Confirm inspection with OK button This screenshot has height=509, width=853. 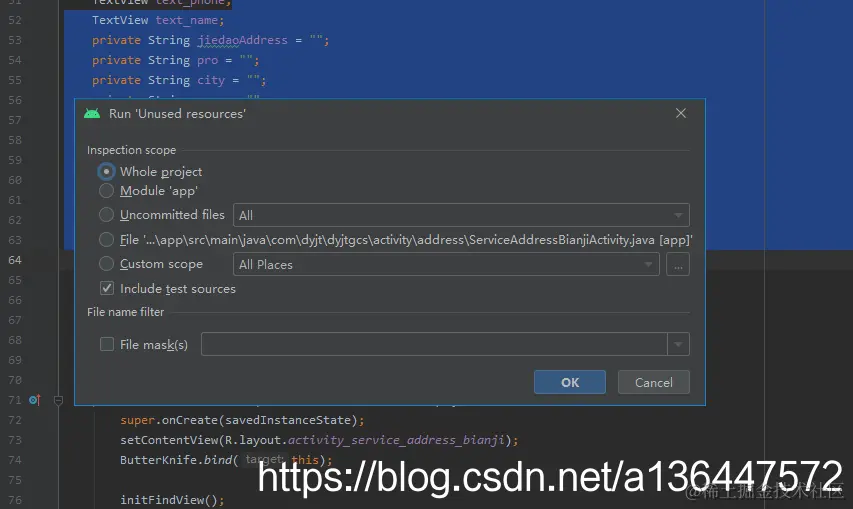point(570,382)
